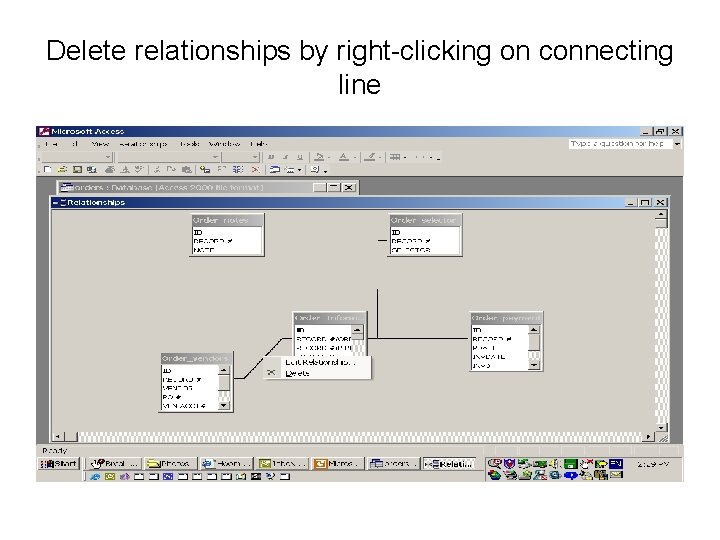Switch to the orders taskbar button
The height and width of the screenshot is (540, 720).
(393, 464)
